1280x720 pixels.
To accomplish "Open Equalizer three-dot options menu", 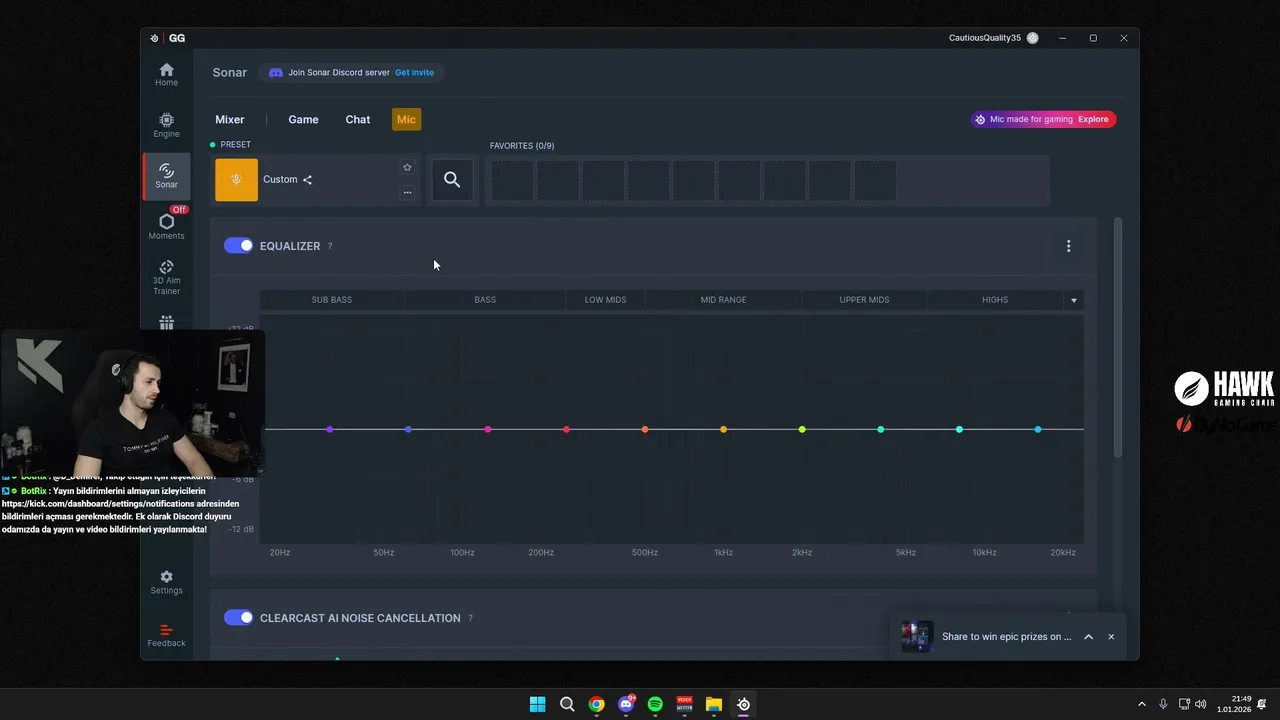I will (x=1068, y=246).
